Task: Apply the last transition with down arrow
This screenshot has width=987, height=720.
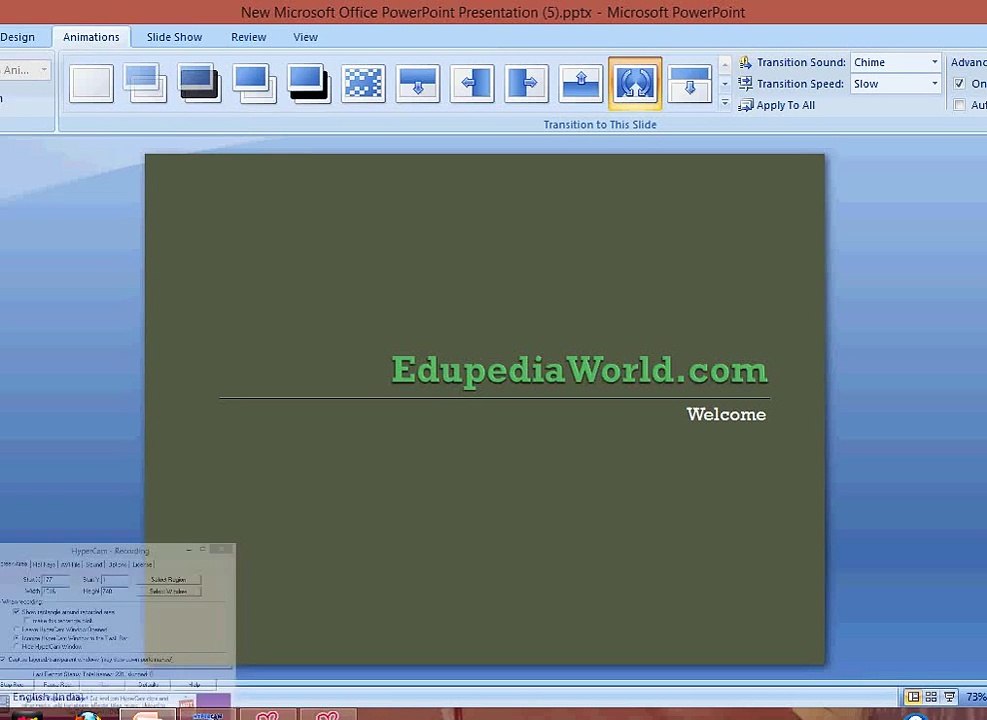Action: coord(689,82)
